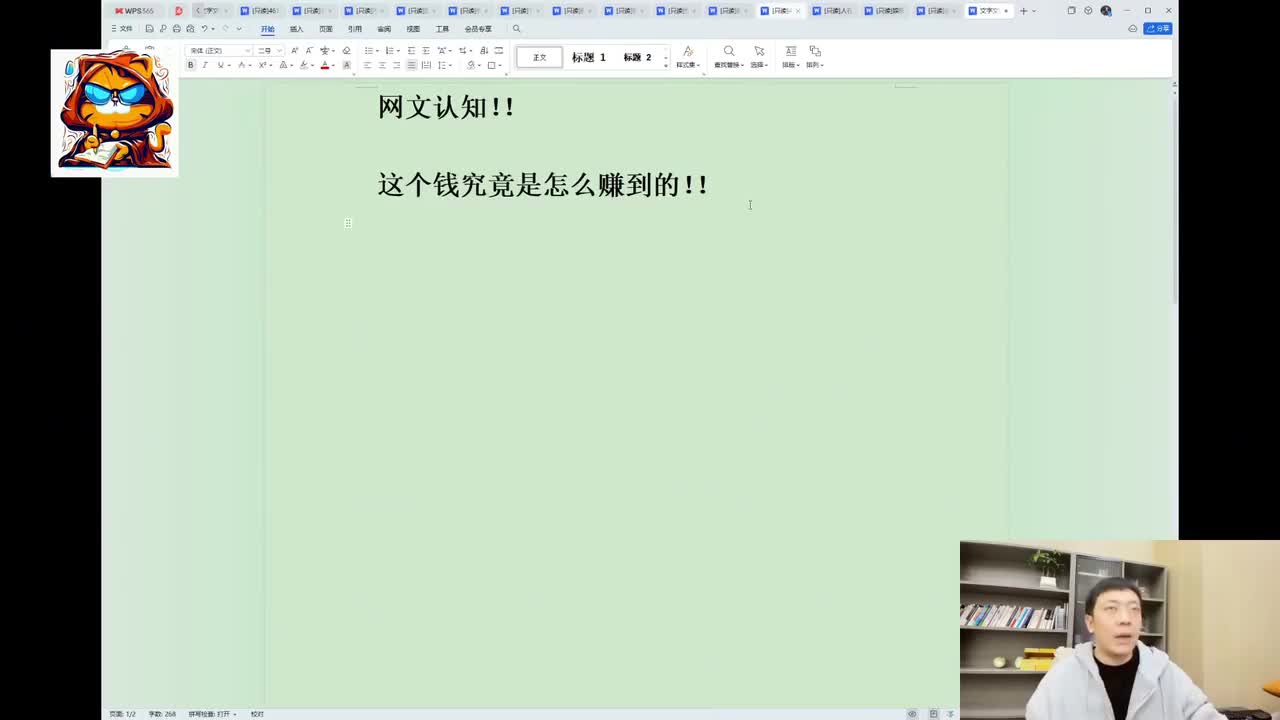Justify the text alignment
This screenshot has width=1280, height=720.
pyautogui.click(x=411, y=65)
